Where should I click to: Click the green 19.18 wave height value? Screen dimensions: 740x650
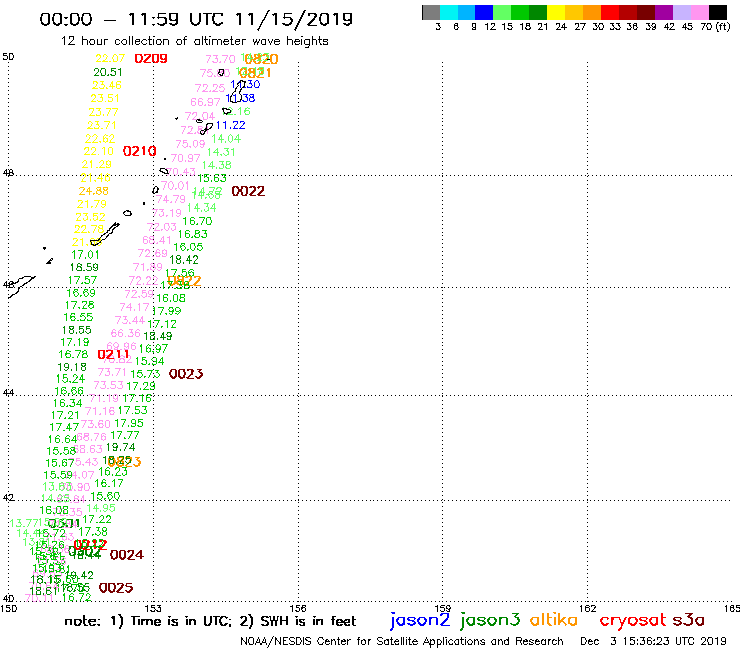(72, 367)
